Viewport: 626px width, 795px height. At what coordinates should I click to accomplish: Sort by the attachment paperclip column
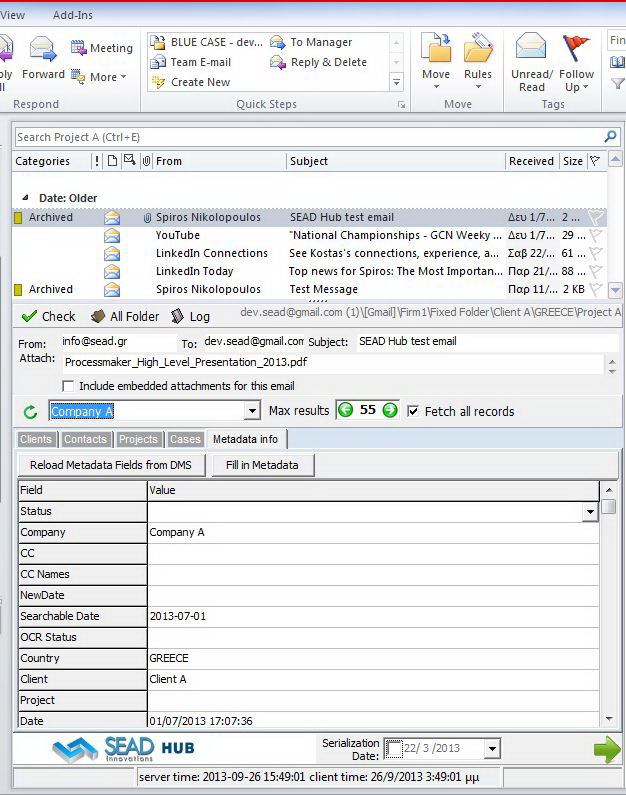146,161
